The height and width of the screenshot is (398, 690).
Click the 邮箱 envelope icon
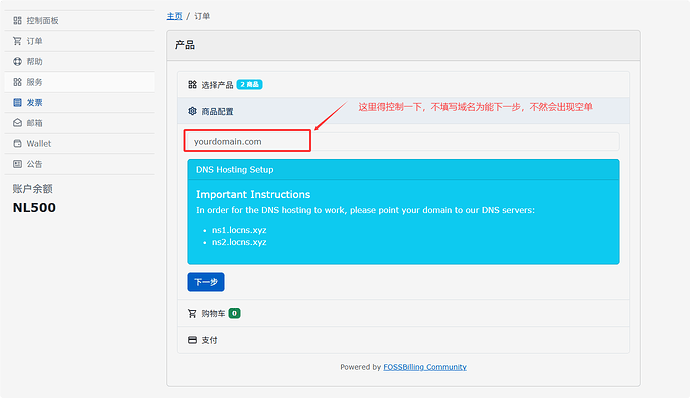pyautogui.click(x=17, y=123)
